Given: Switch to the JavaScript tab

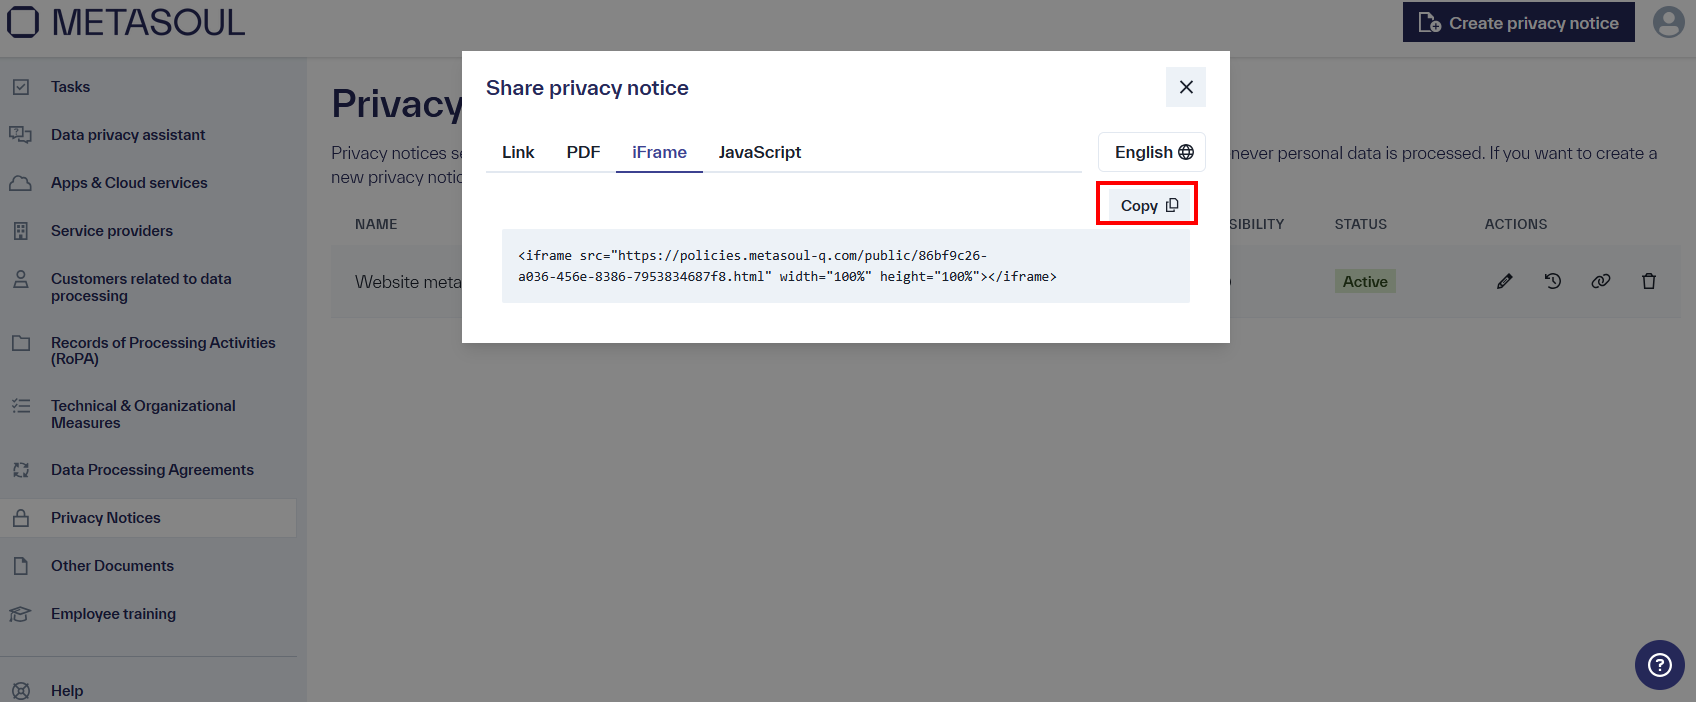Looking at the screenshot, I should (x=760, y=152).
